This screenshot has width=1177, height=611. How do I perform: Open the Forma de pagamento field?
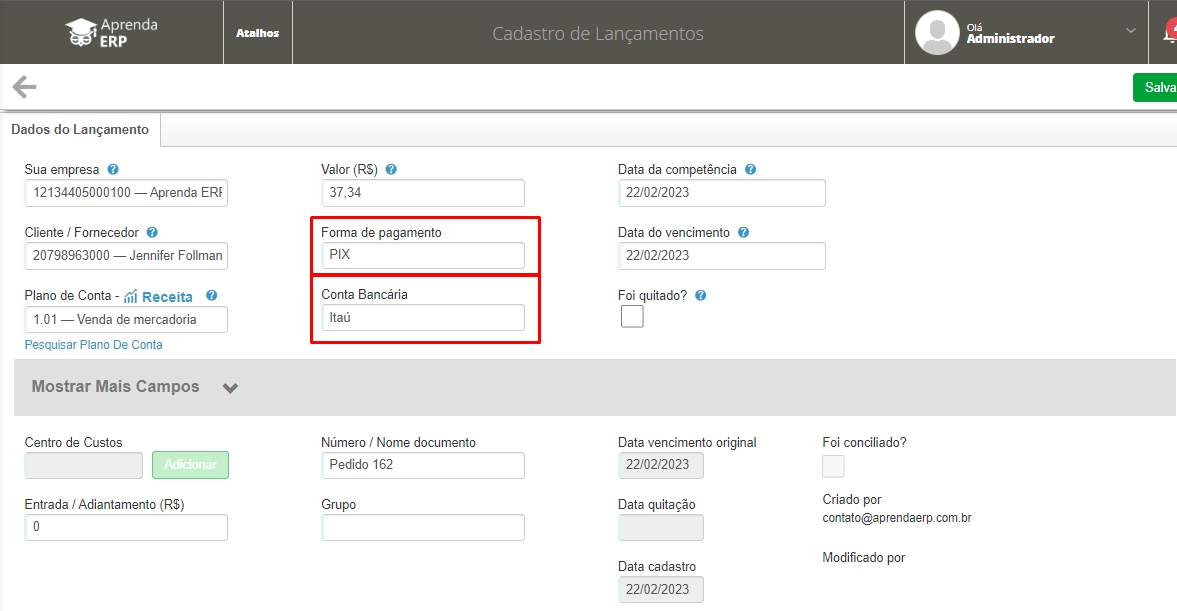click(422, 256)
